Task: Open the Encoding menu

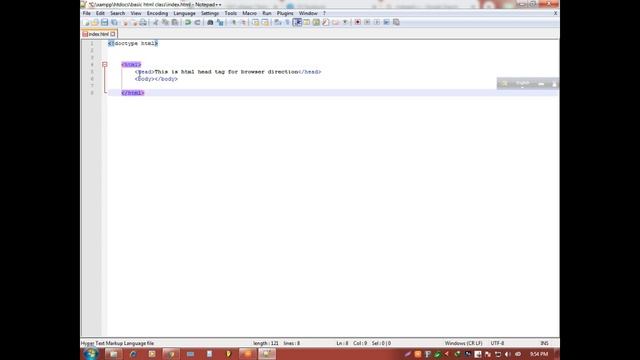Action: tap(157, 13)
